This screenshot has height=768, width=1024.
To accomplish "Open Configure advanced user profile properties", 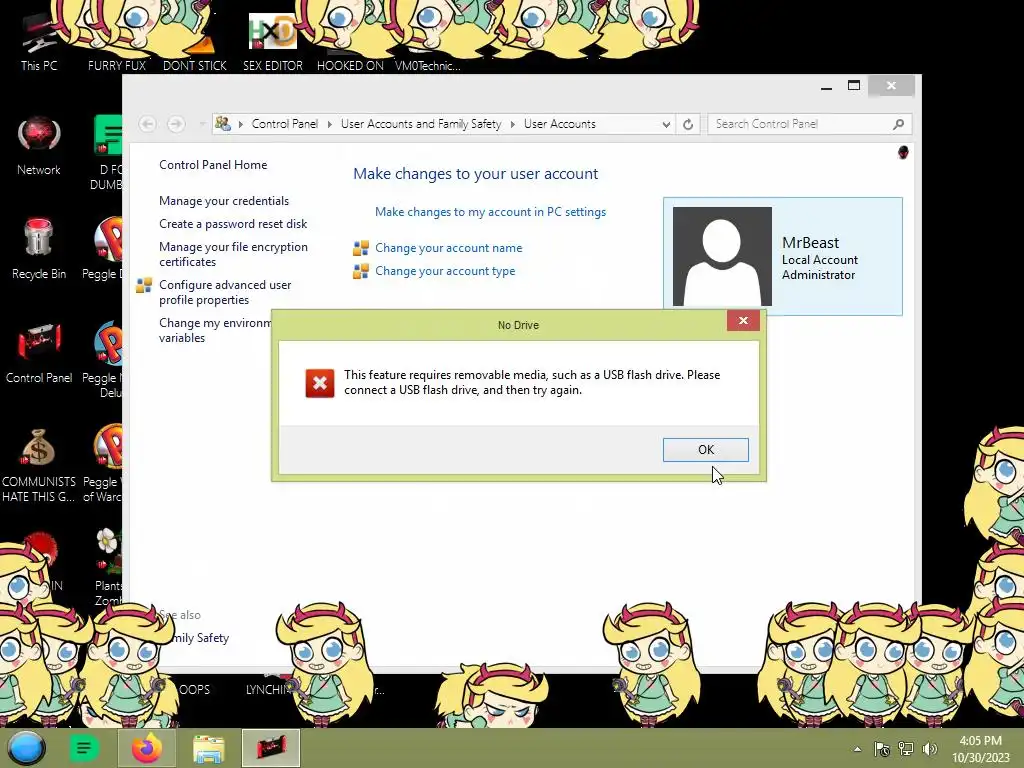I will (225, 292).
